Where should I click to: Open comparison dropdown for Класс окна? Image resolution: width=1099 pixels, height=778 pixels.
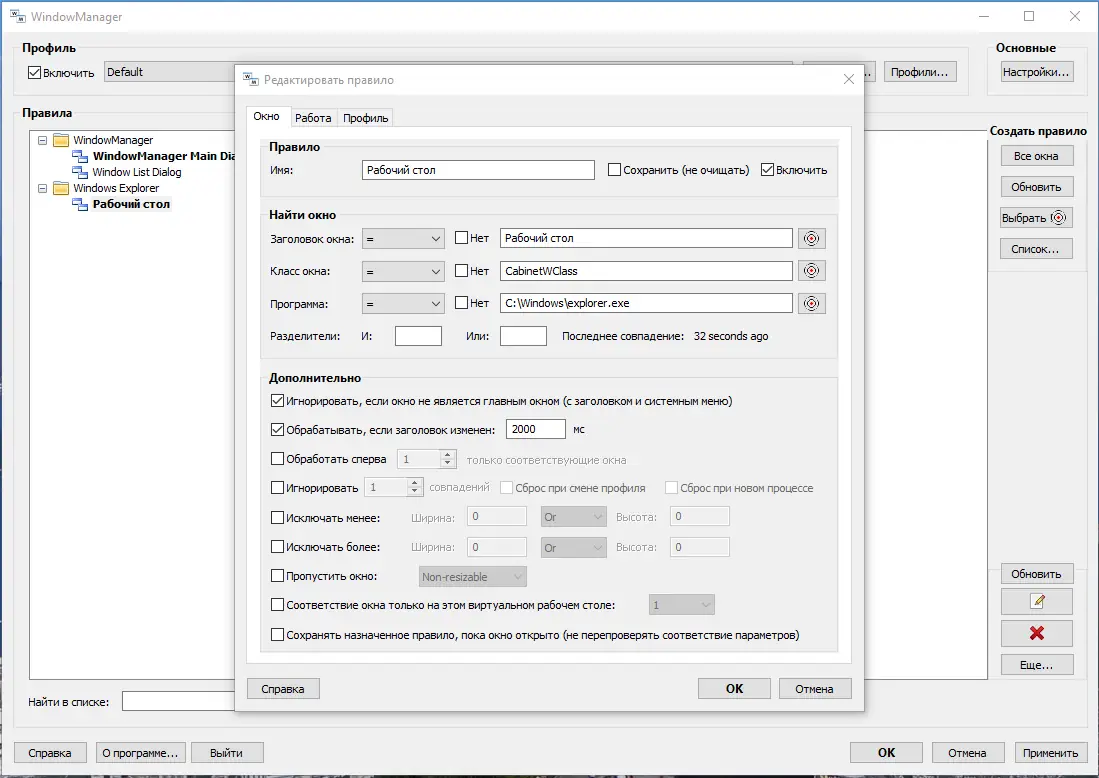click(403, 271)
